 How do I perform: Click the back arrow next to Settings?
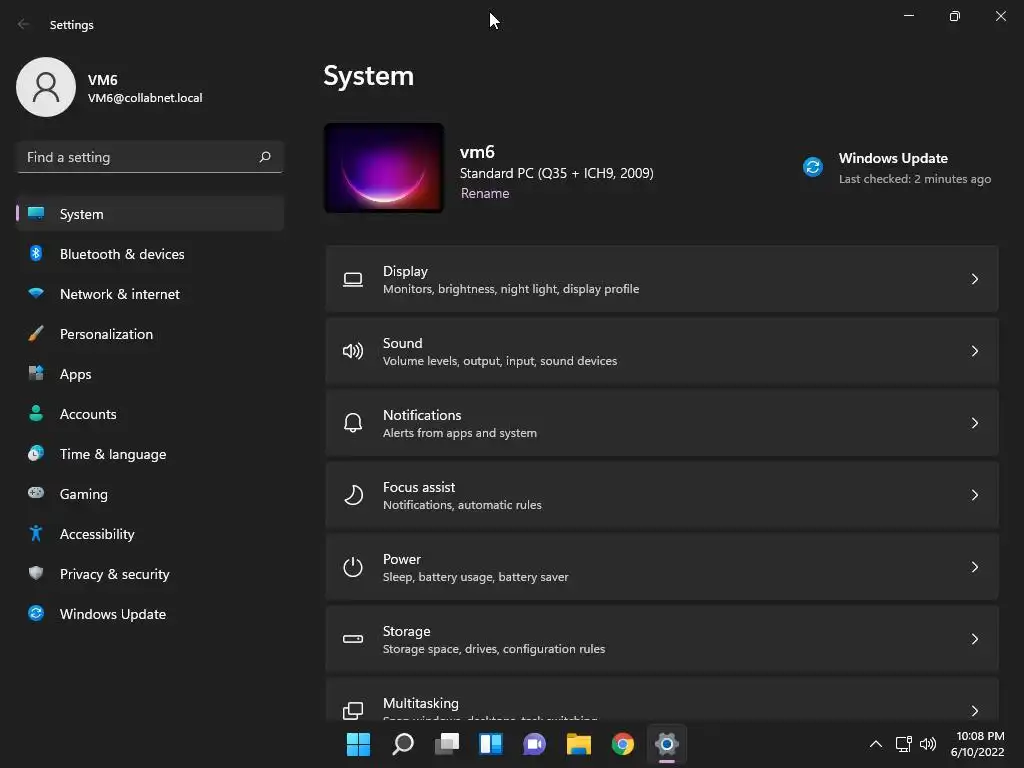click(x=24, y=24)
